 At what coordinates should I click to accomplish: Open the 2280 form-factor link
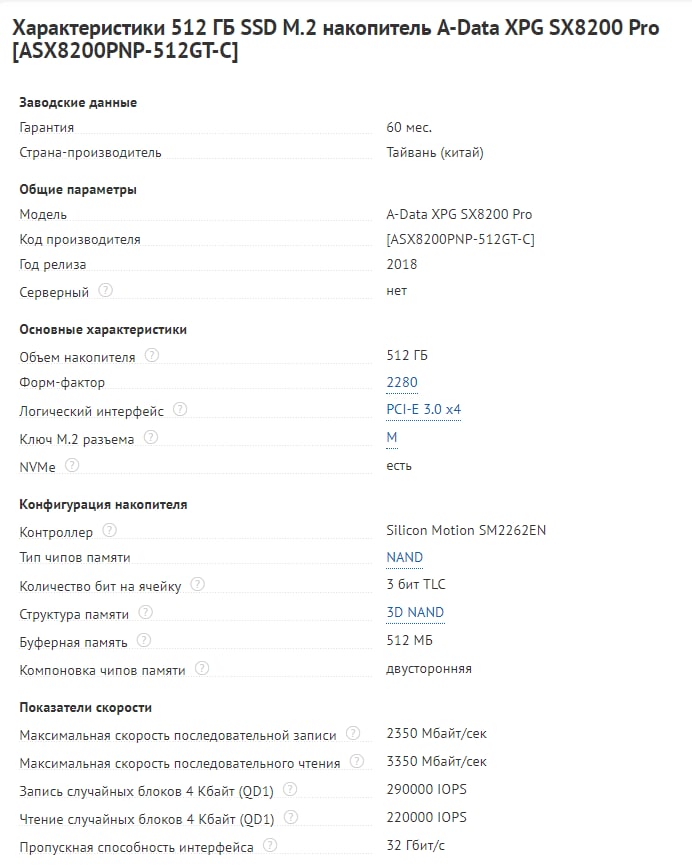402,382
